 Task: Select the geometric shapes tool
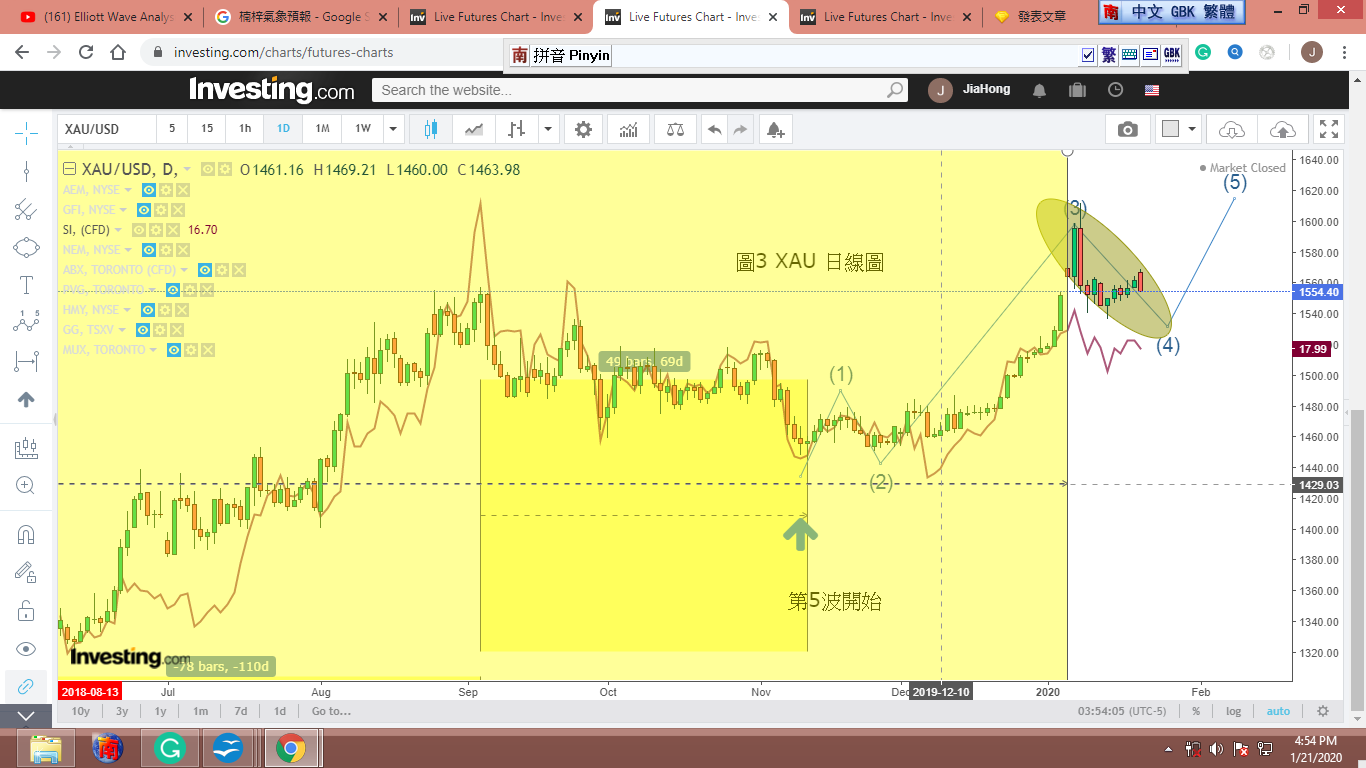(x=26, y=247)
